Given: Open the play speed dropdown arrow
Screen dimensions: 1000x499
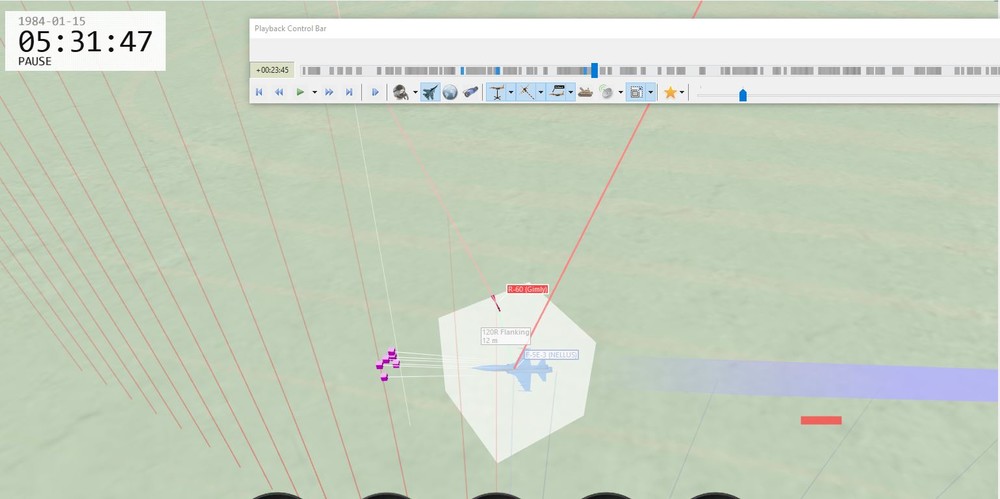Looking at the screenshot, I should pyautogui.click(x=314, y=93).
